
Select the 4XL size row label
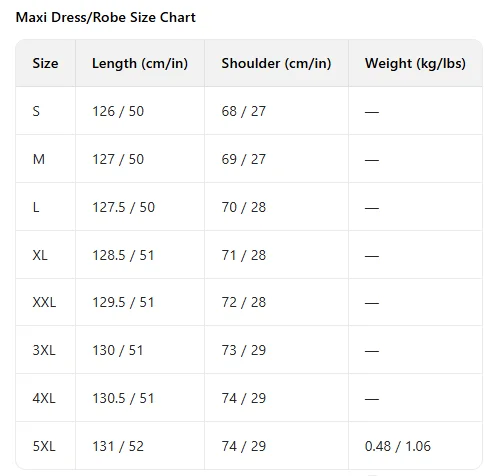tap(44, 398)
